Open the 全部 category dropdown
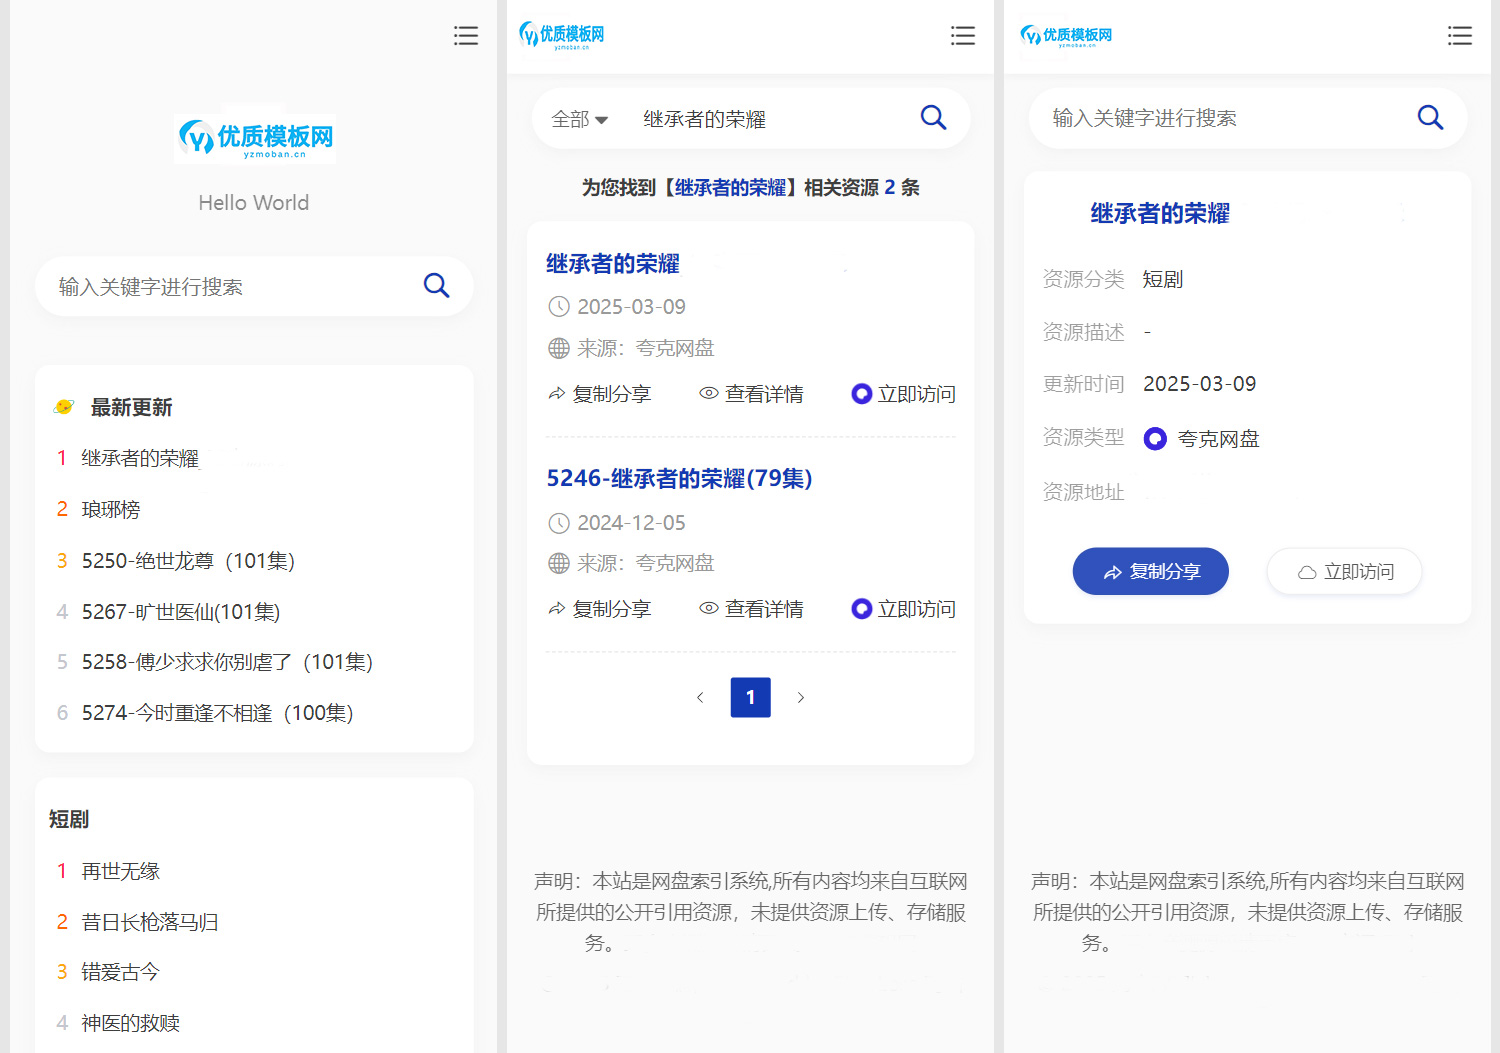The image size is (1500, 1053). click(579, 118)
